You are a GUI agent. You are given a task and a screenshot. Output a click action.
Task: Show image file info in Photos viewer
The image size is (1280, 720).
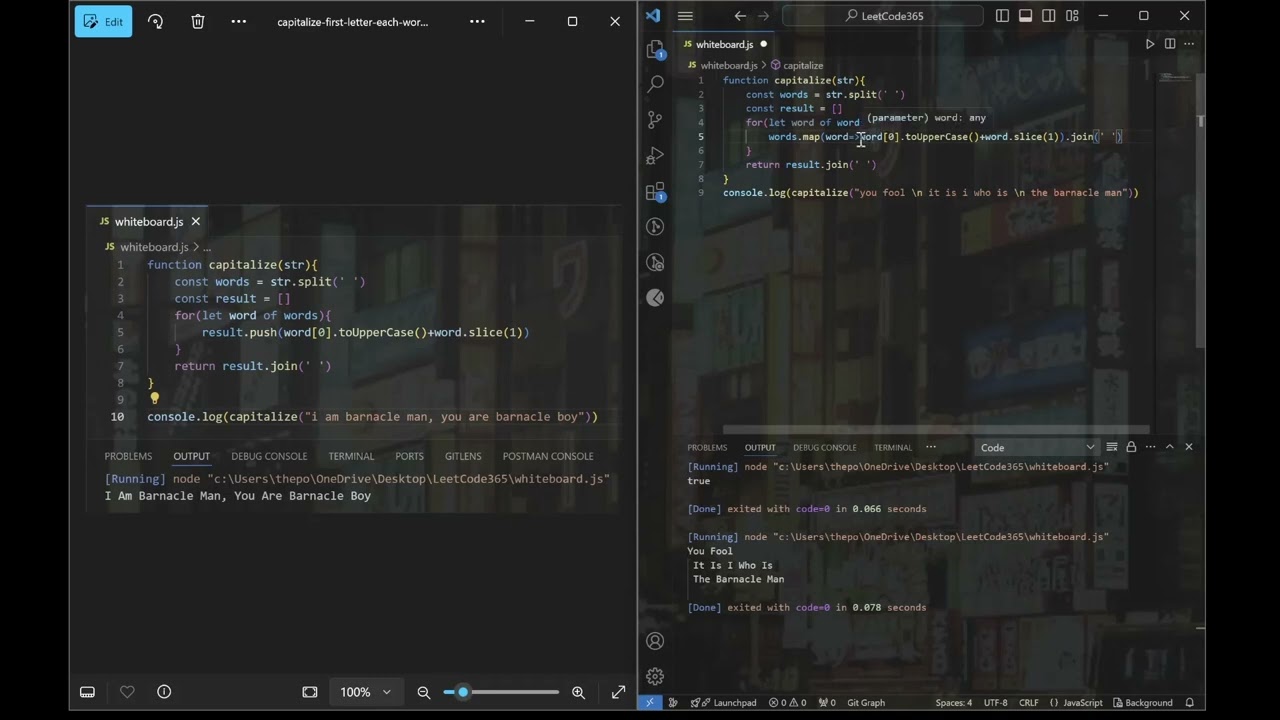coord(164,692)
